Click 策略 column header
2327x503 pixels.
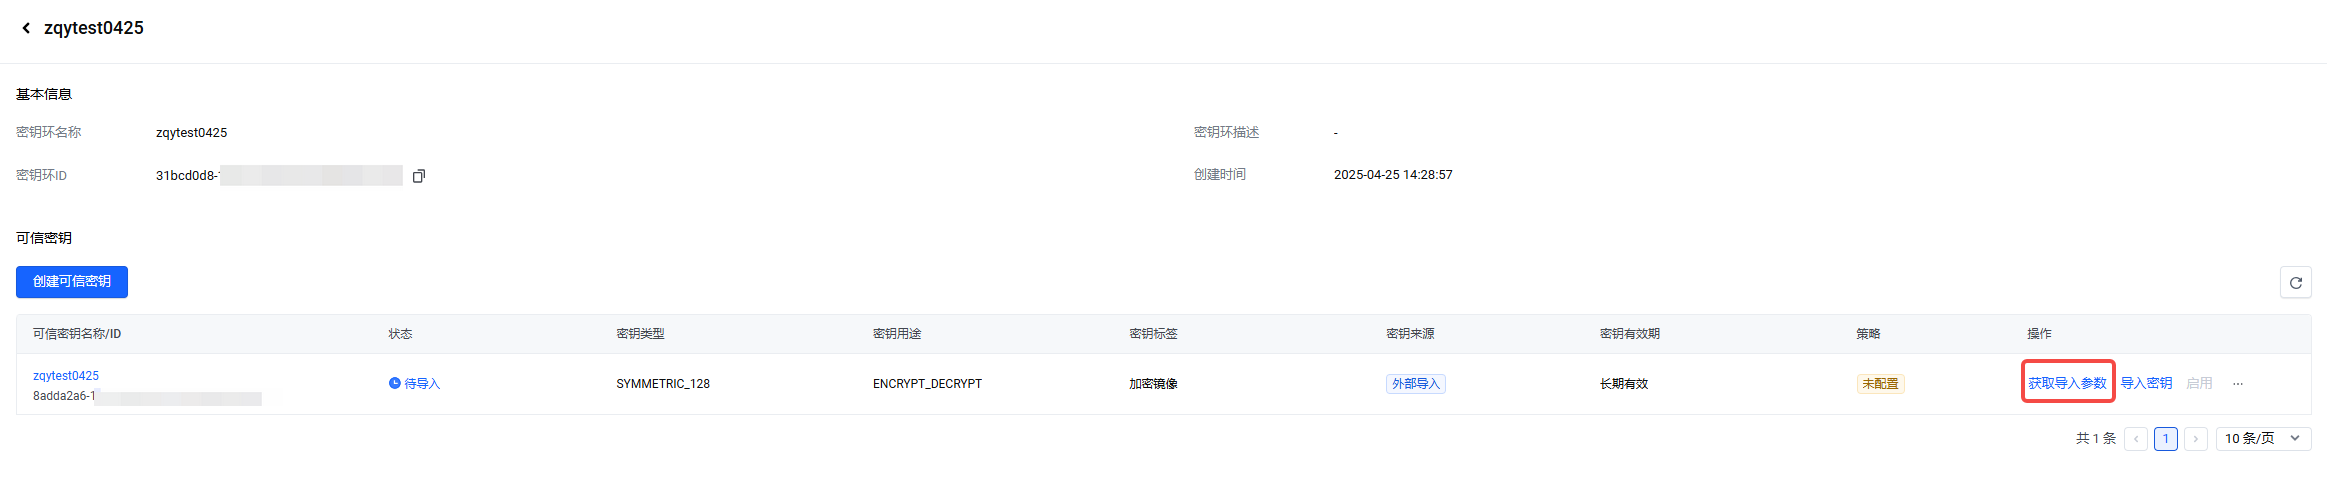[x=1868, y=334]
